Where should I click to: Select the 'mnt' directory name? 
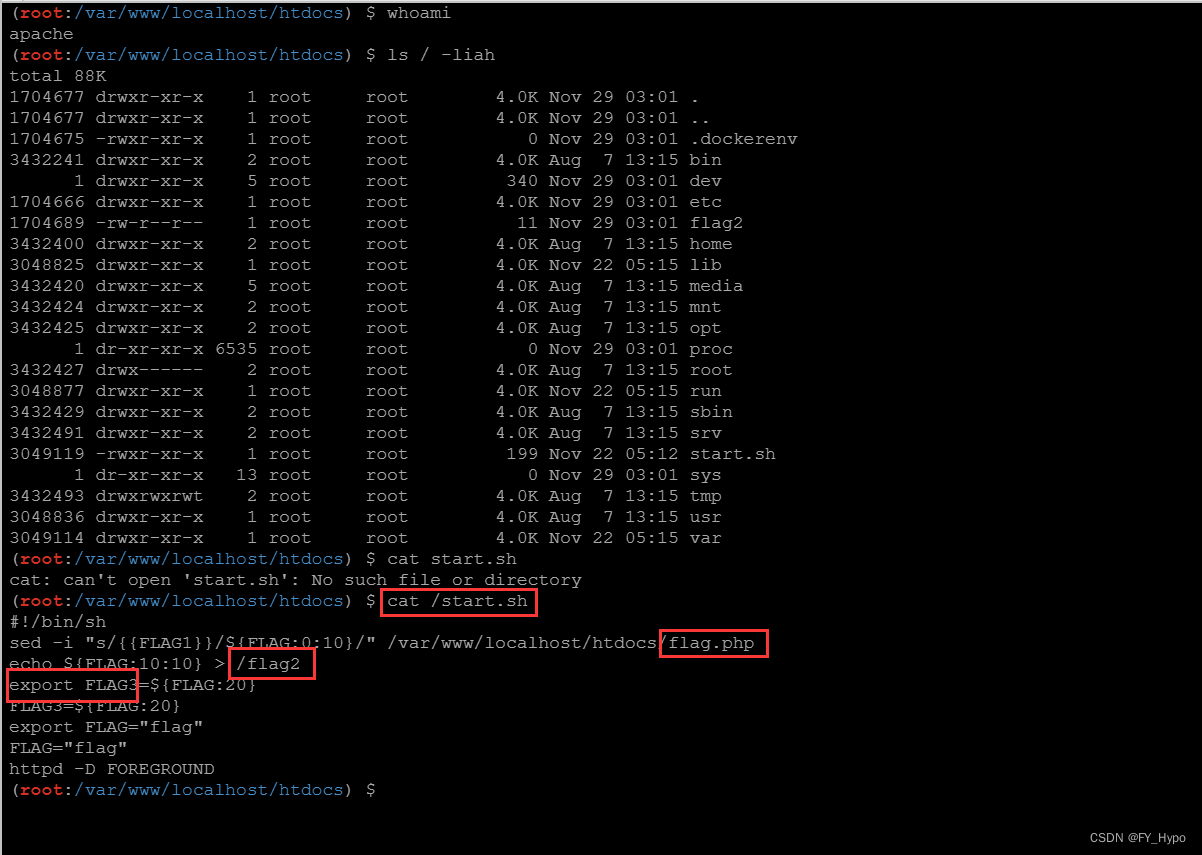pos(705,307)
